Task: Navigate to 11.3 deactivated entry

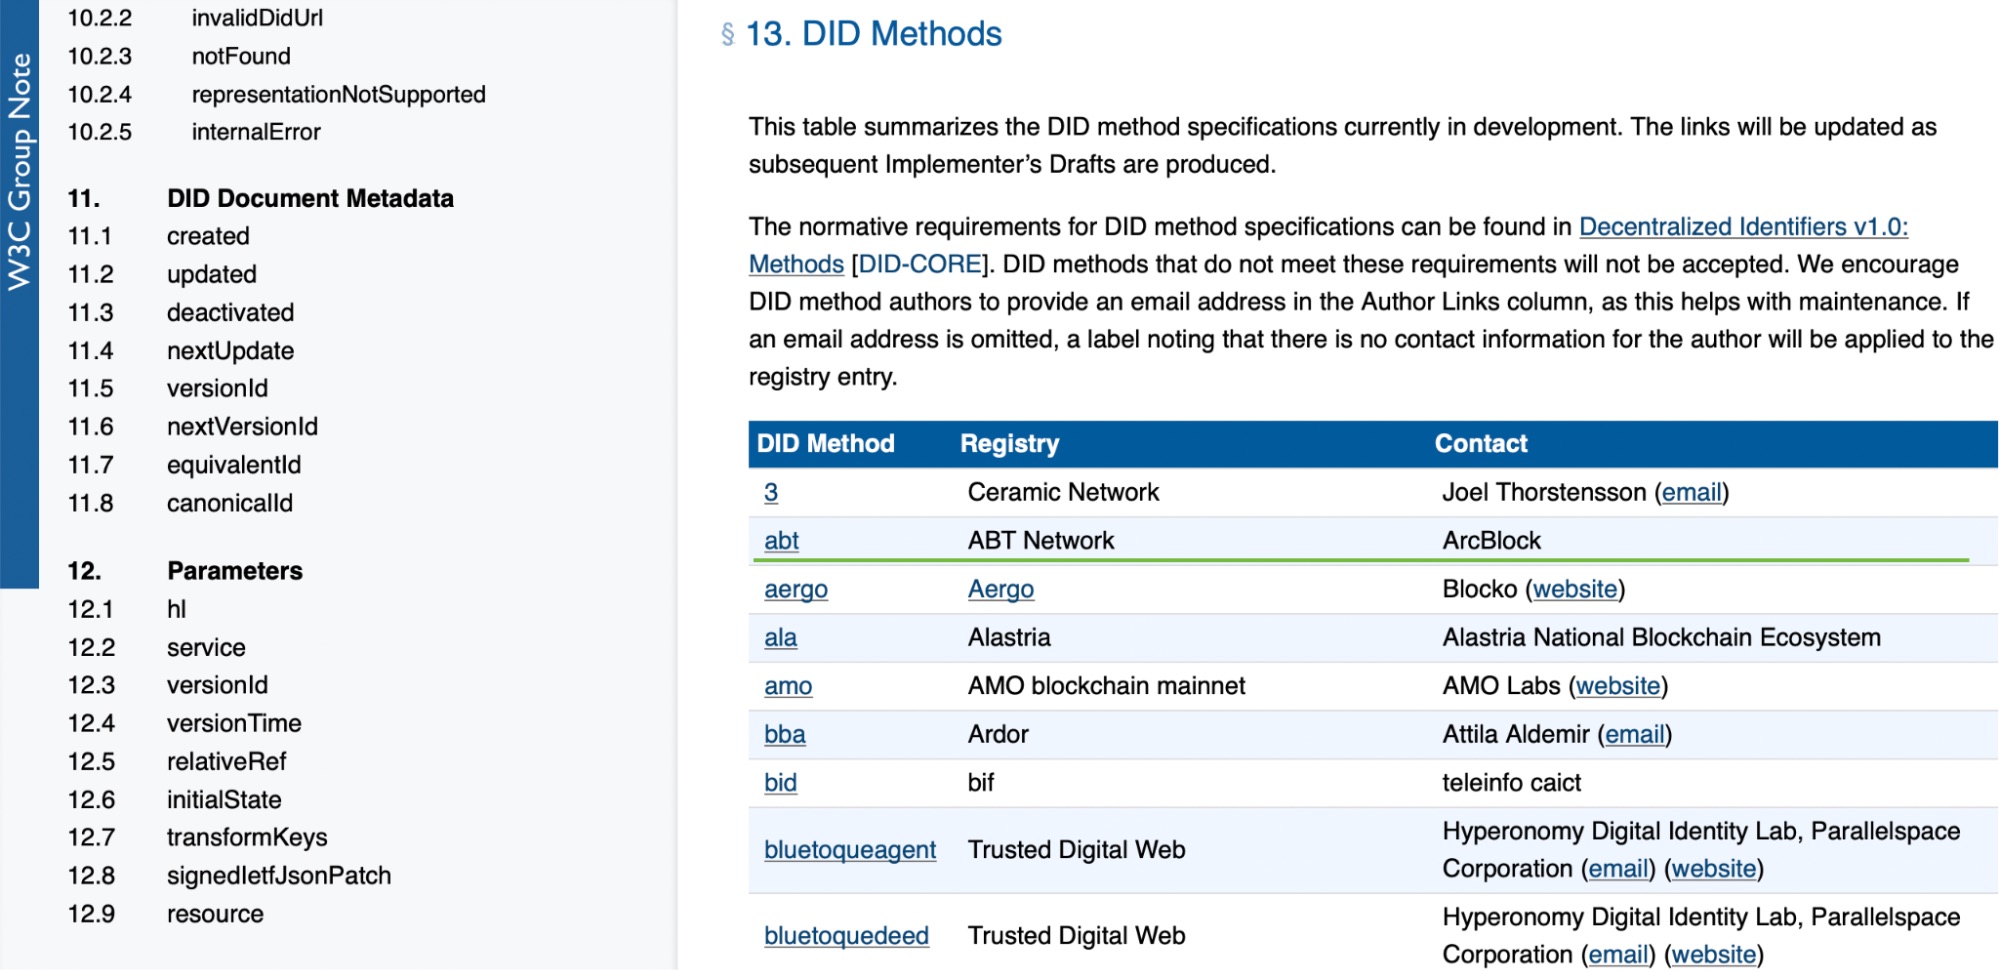Action: coord(230,313)
